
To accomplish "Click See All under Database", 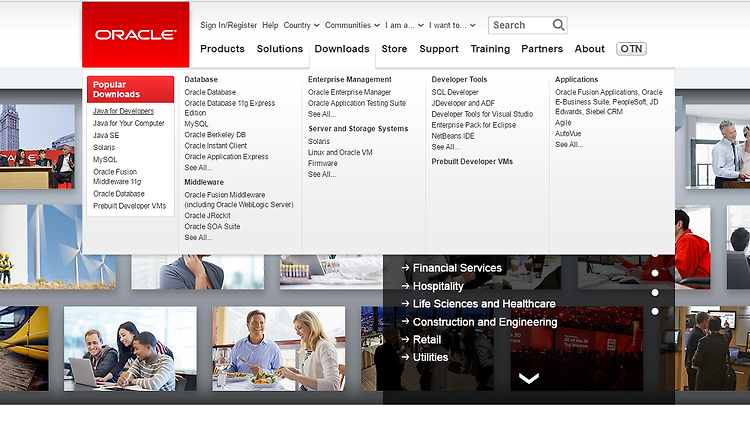I will 199,168.
